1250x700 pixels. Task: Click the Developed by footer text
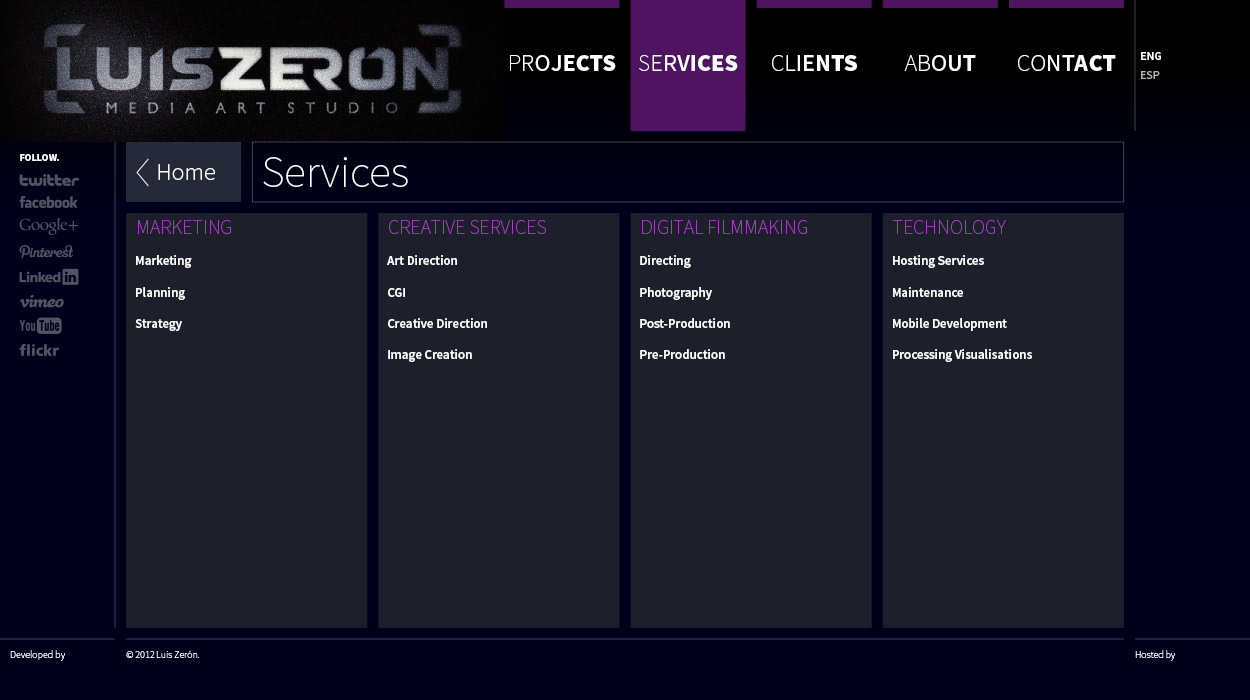tap(38, 655)
